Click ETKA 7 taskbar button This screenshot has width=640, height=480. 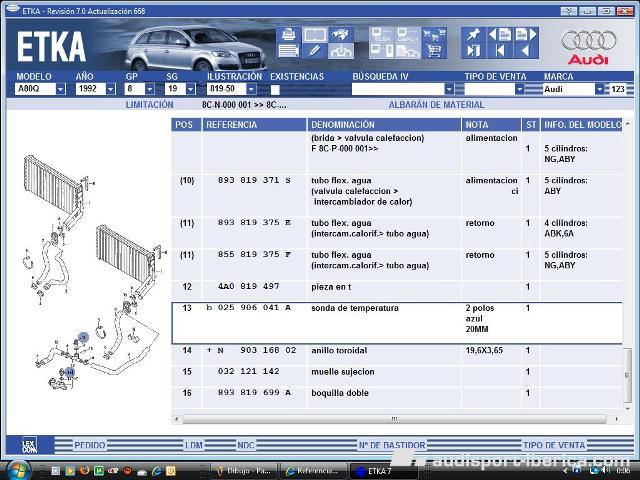[384, 471]
